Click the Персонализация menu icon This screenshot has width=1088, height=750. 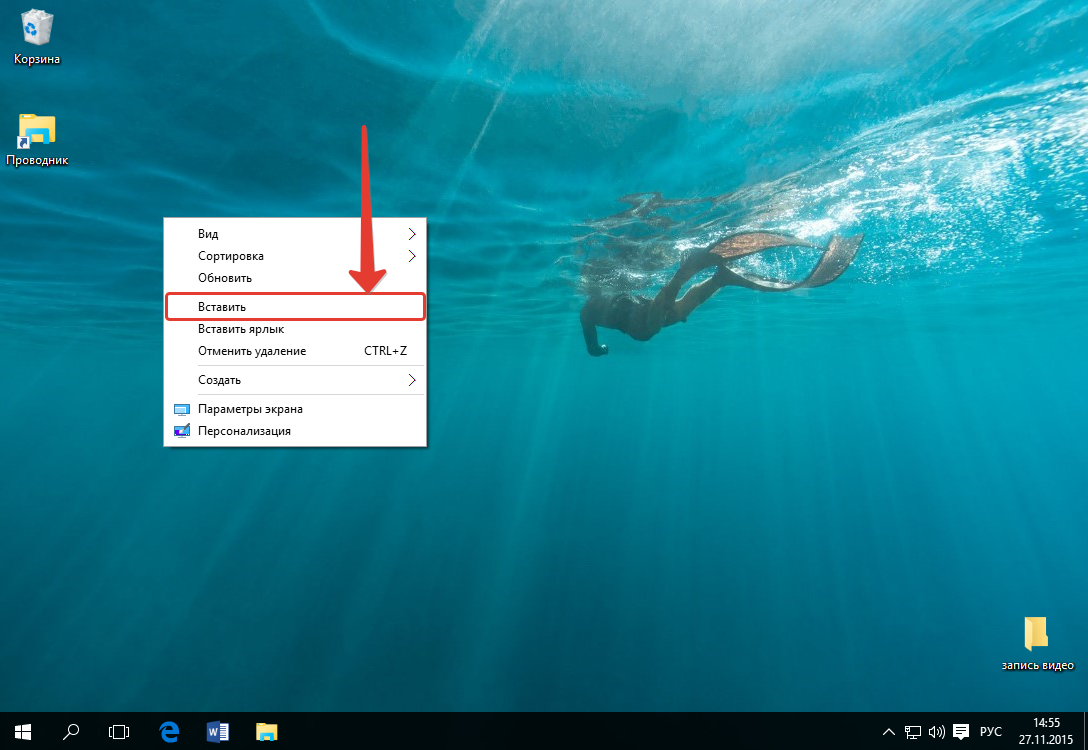182,431
